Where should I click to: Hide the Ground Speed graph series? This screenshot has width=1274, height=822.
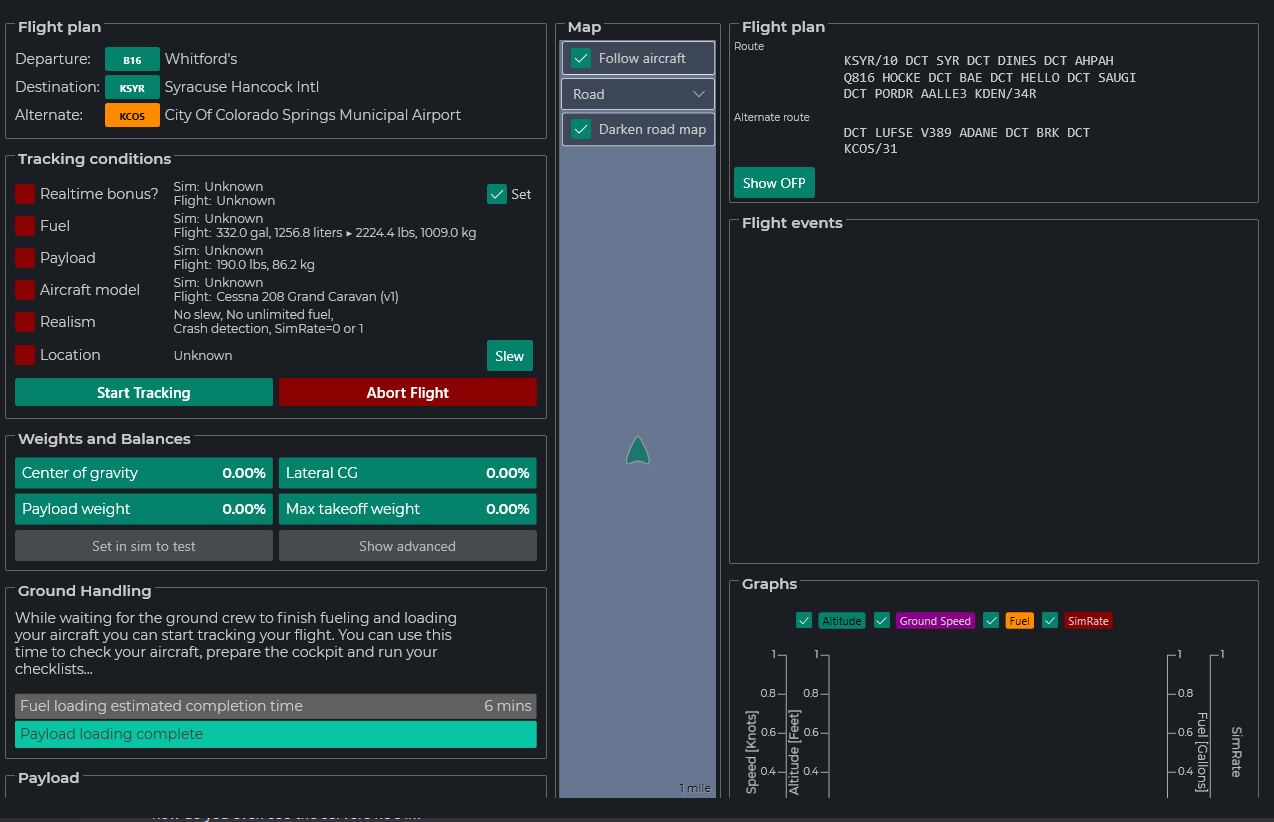click(882, 620)
